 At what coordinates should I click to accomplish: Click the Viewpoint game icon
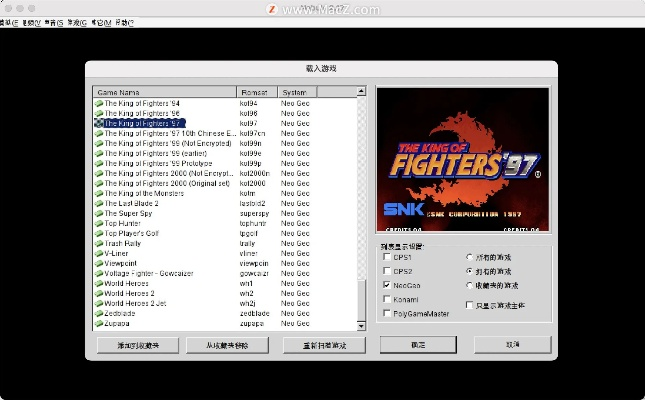point(99,263)
